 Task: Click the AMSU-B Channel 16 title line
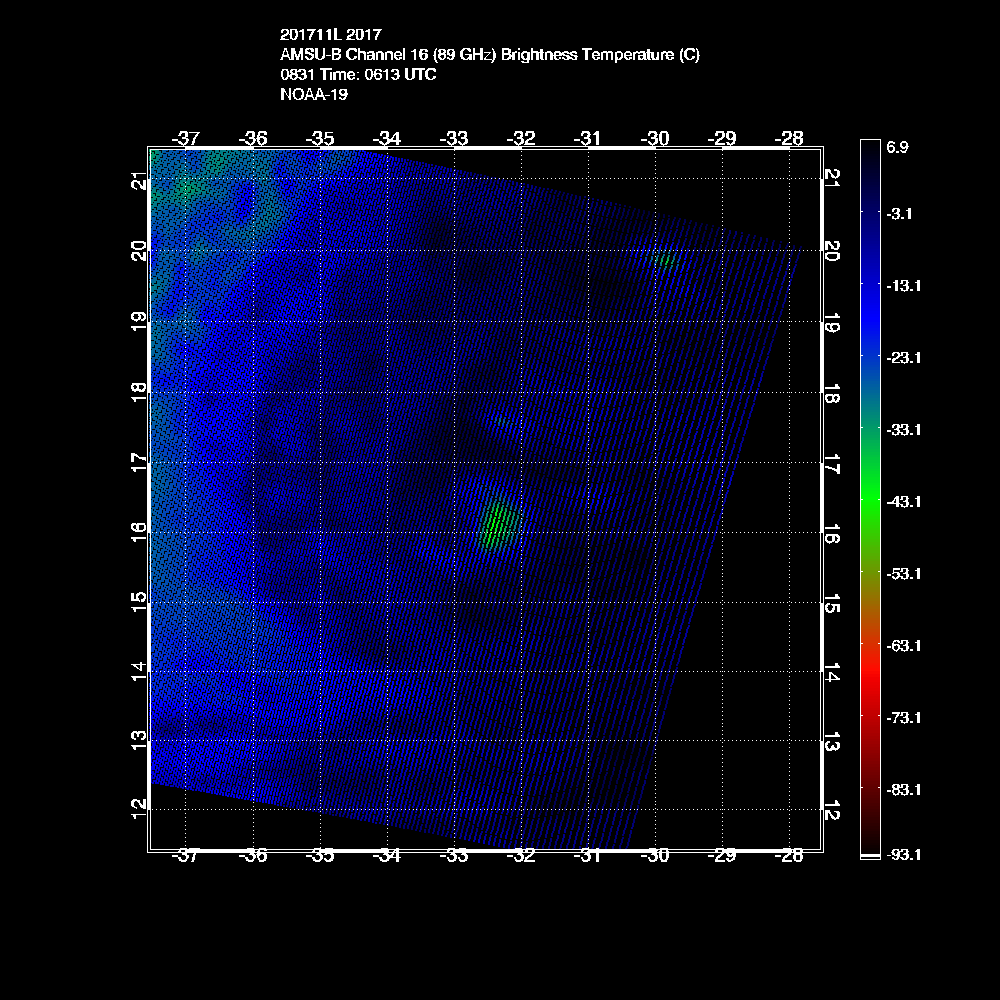coord(490,55)
